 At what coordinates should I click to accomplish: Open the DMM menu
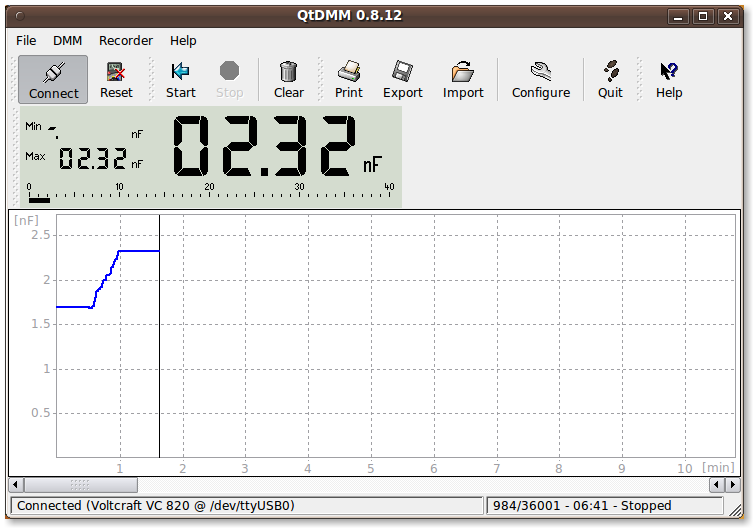[x=68, y=41]
